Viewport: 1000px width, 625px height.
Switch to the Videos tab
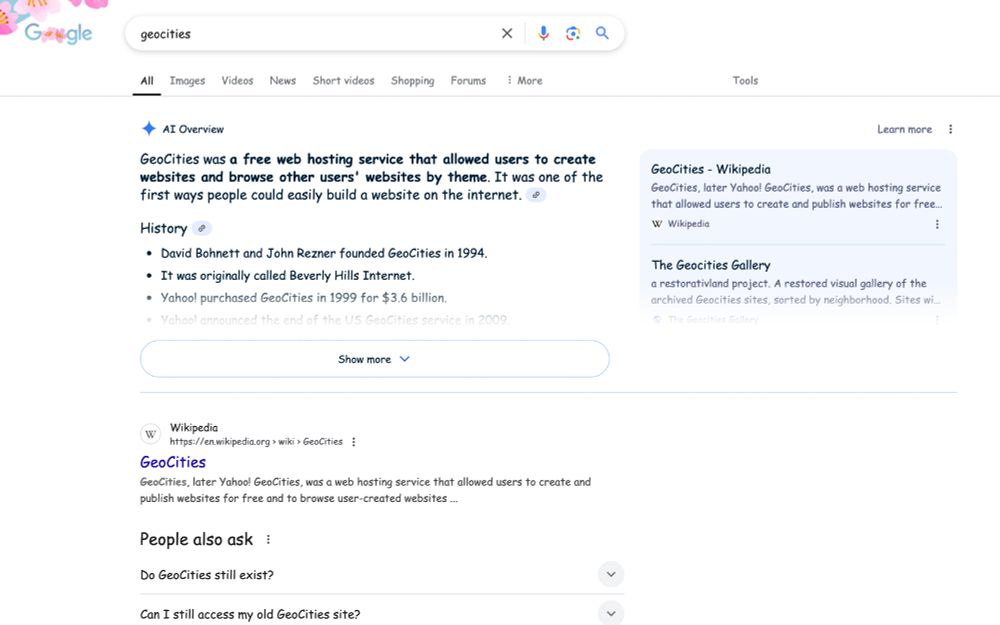[x=237, y=80]
